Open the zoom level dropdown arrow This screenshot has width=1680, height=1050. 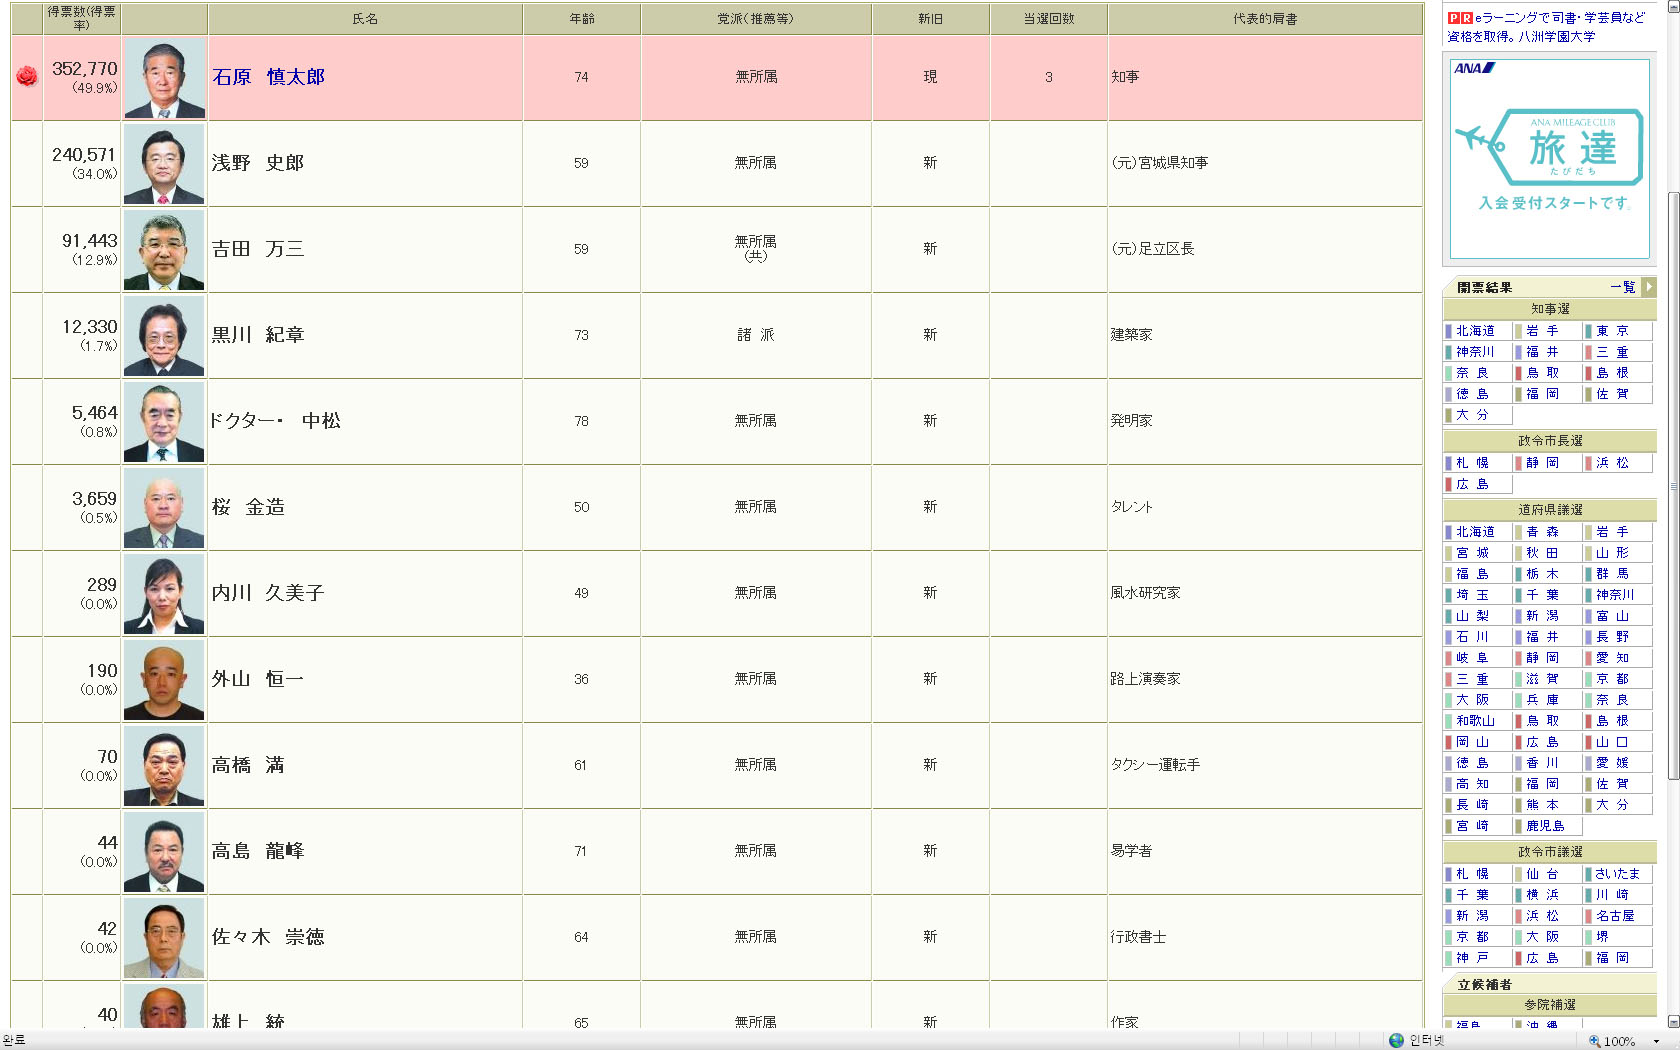[x=1656, y=1041]
